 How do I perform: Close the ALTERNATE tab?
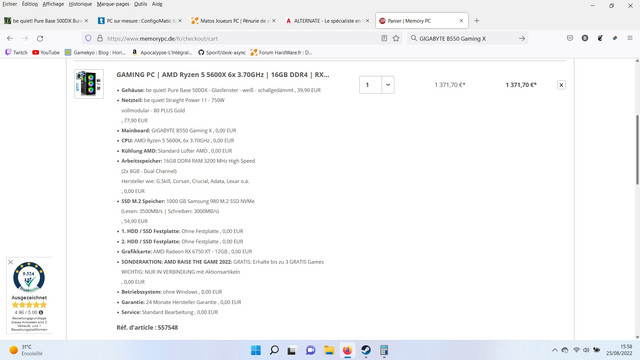pos(367,21)
